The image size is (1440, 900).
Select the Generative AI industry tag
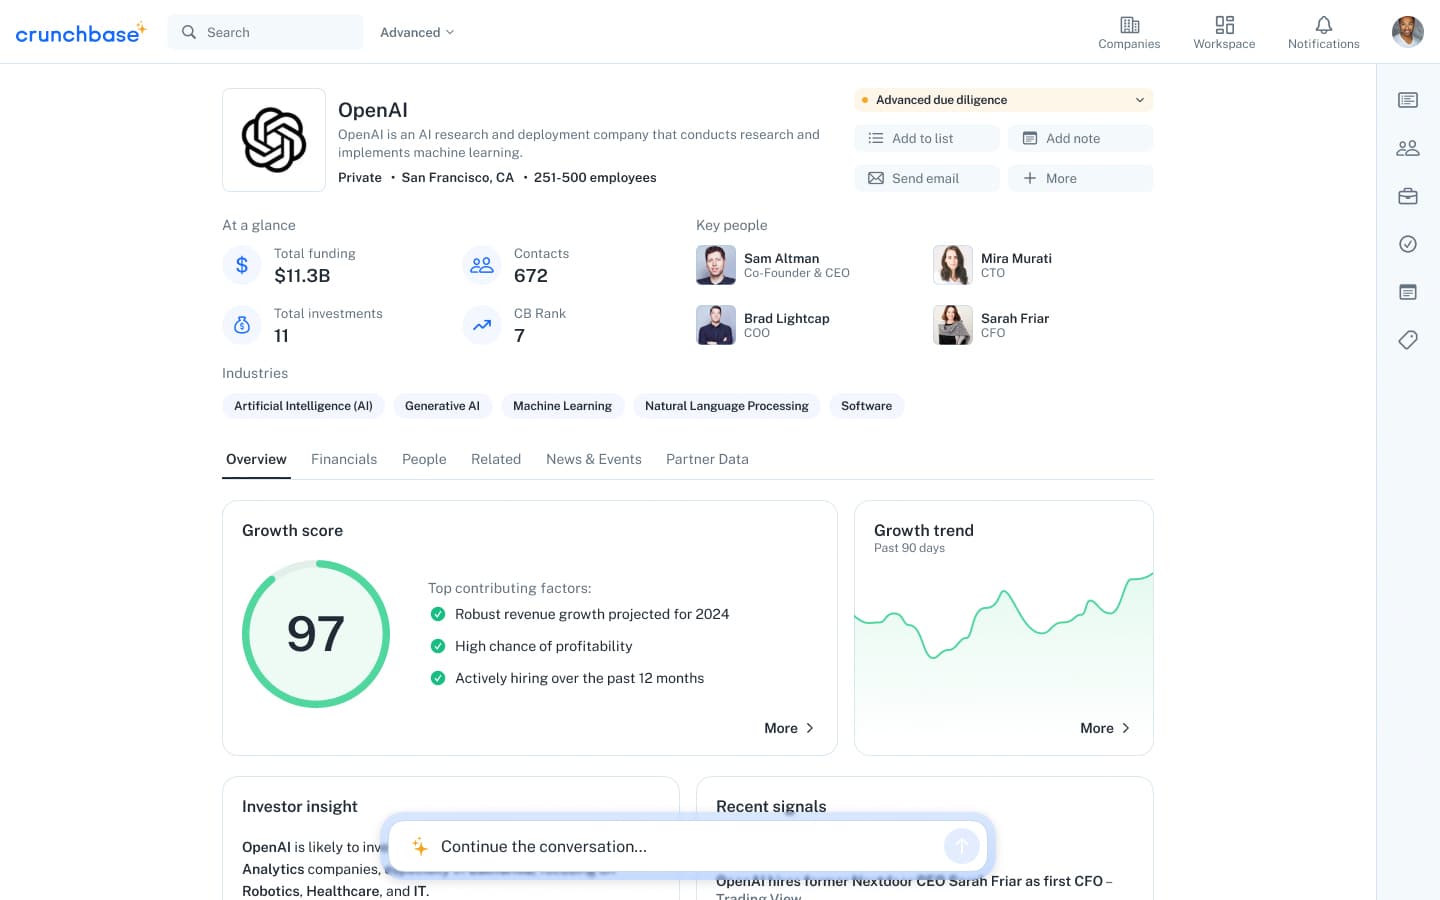442,406
